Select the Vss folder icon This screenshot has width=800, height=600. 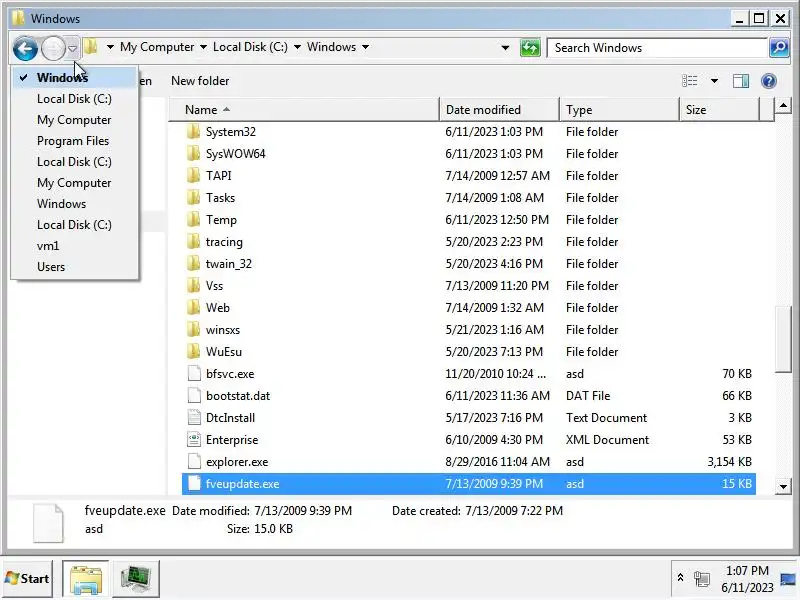[193, 286]
